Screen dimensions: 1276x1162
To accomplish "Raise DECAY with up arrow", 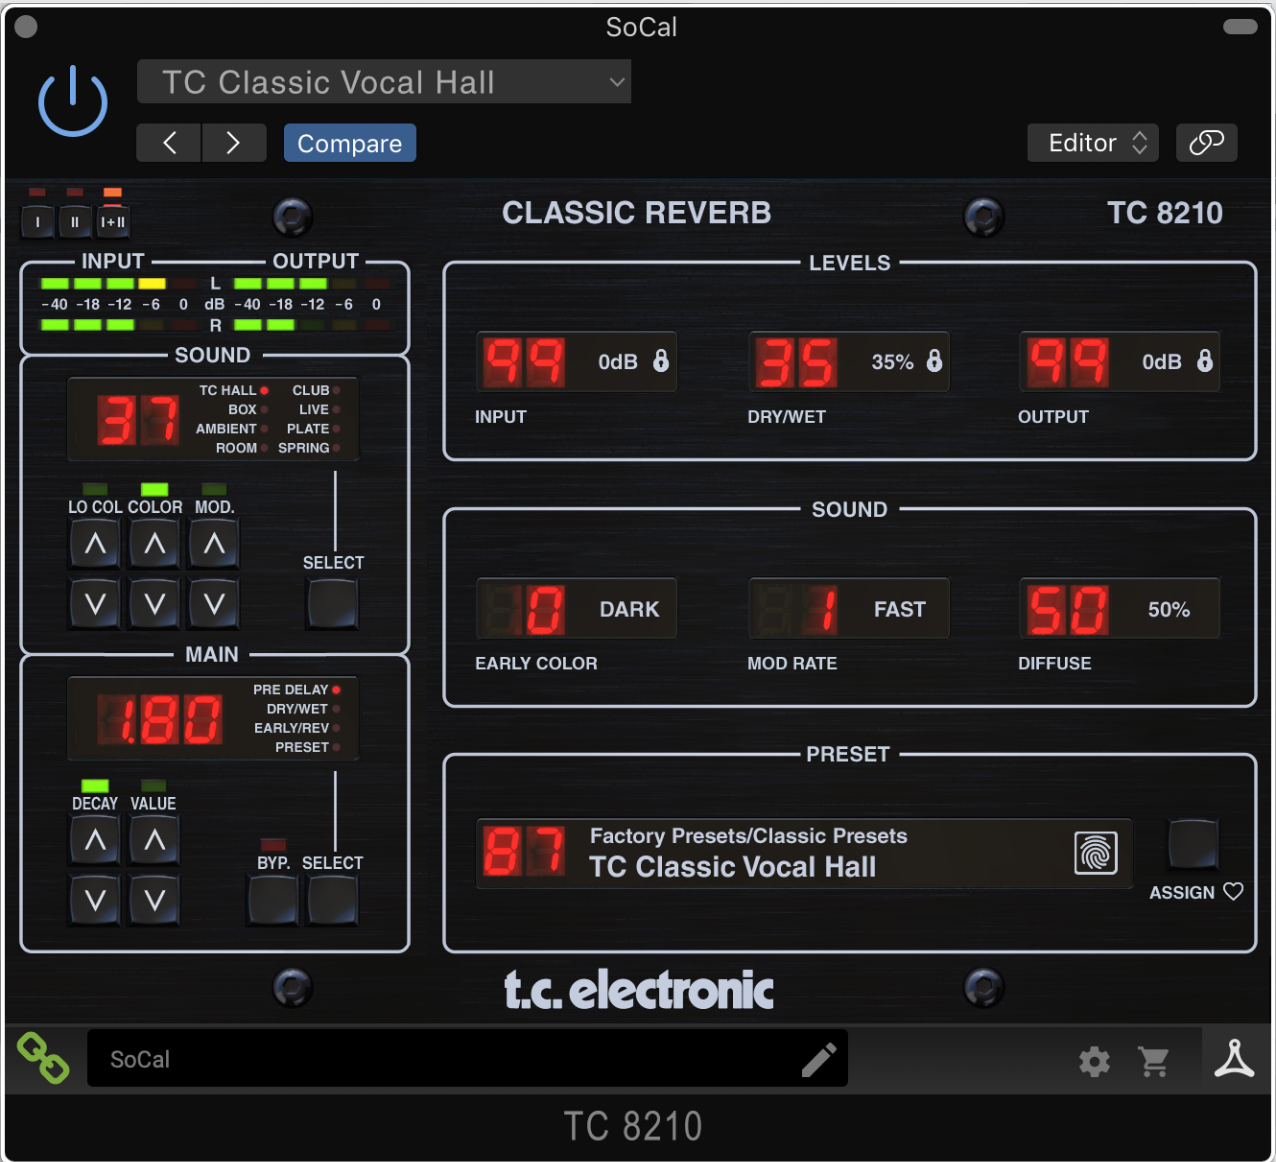I will point(95,840).
